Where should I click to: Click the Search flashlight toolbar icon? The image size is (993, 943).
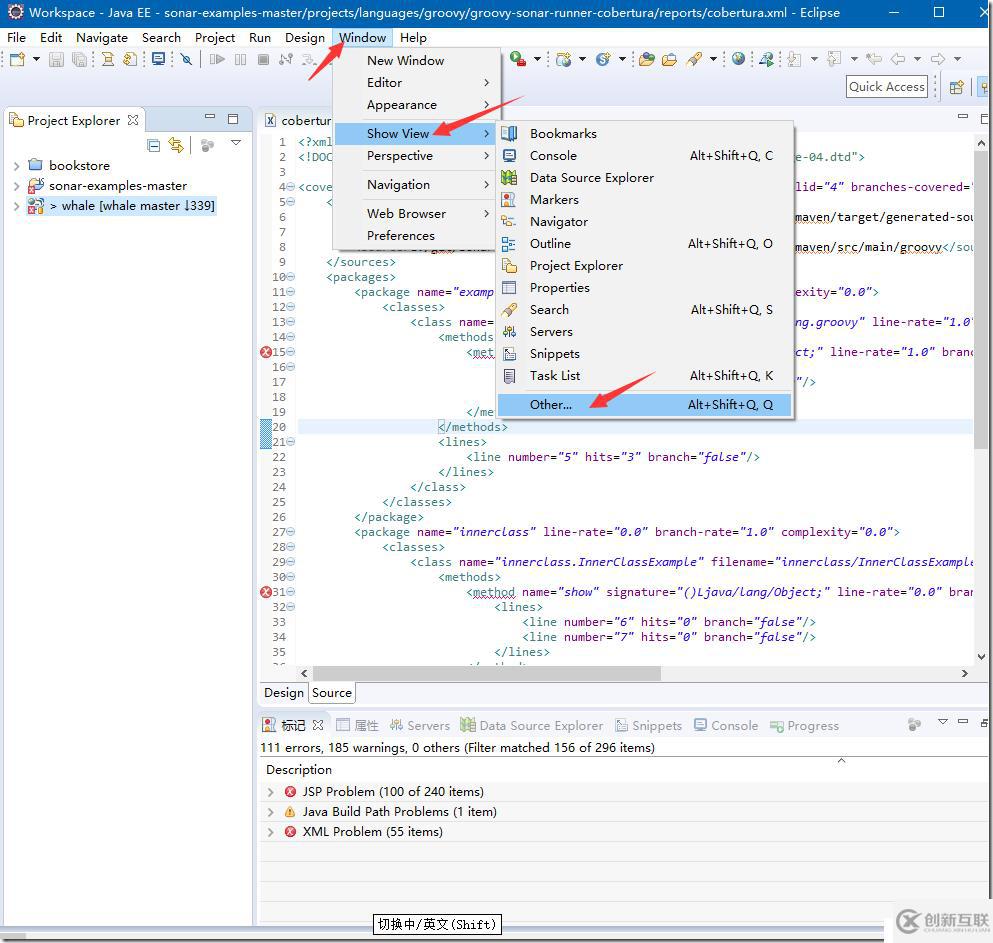coord(695,60)
